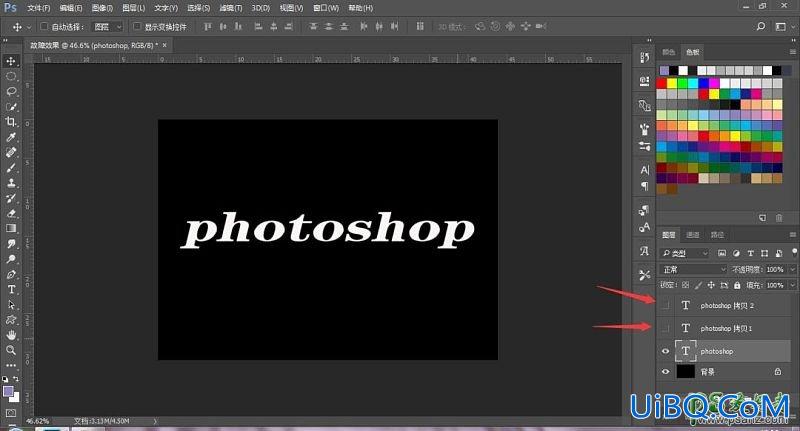Toggle Quick Mask mode button
This screenshot has width=800, height=431.
coord(11,412)
